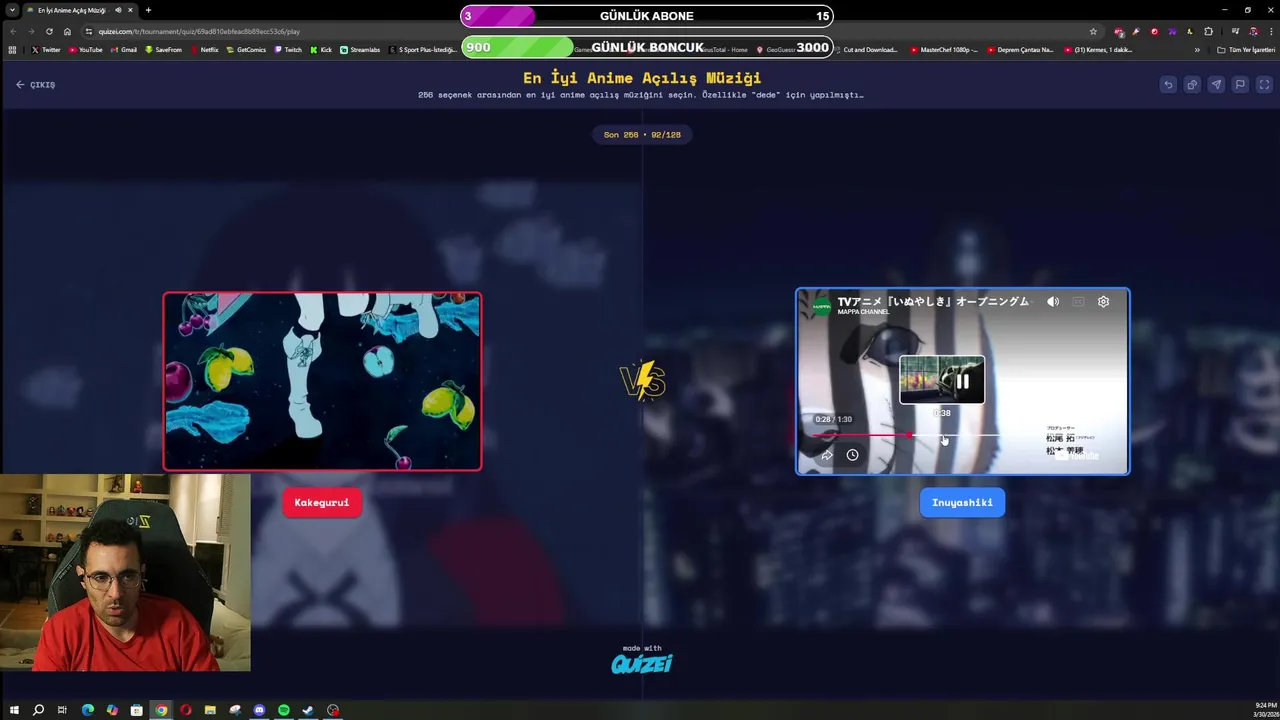This screenshot has width=1280, height=720.
Task: Click the watch later clock icon
Action: coord(852,455)
